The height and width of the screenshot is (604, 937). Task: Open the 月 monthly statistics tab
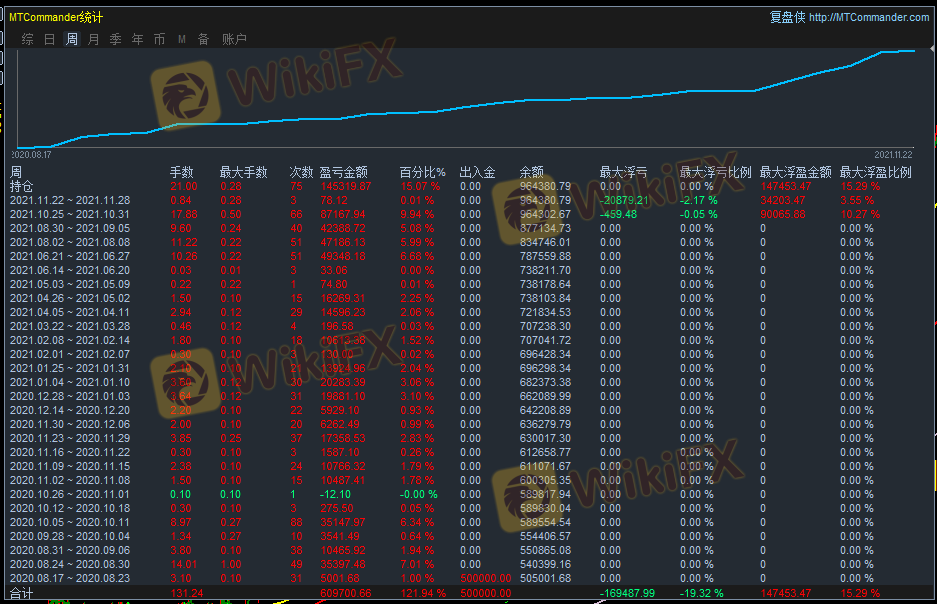[94, 39]
